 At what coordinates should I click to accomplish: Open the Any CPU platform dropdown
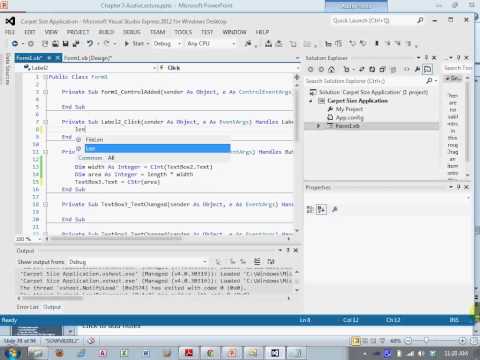(211, 44)
